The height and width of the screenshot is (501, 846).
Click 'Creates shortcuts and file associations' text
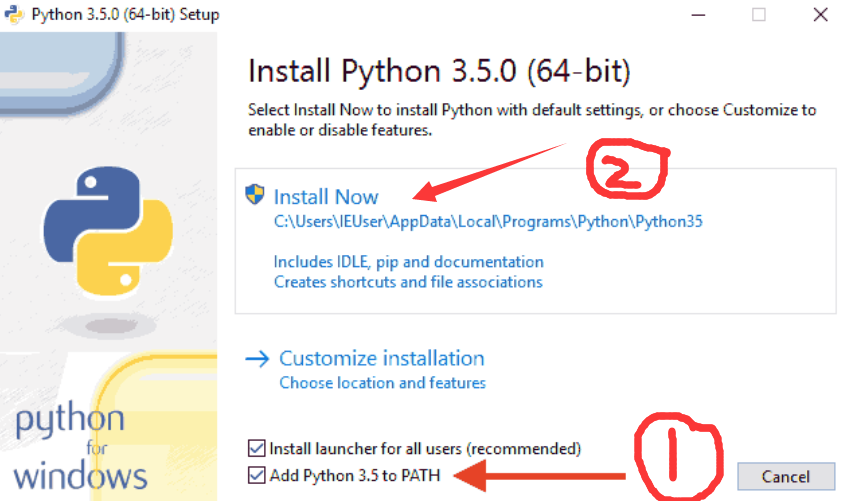pos(408,282)
